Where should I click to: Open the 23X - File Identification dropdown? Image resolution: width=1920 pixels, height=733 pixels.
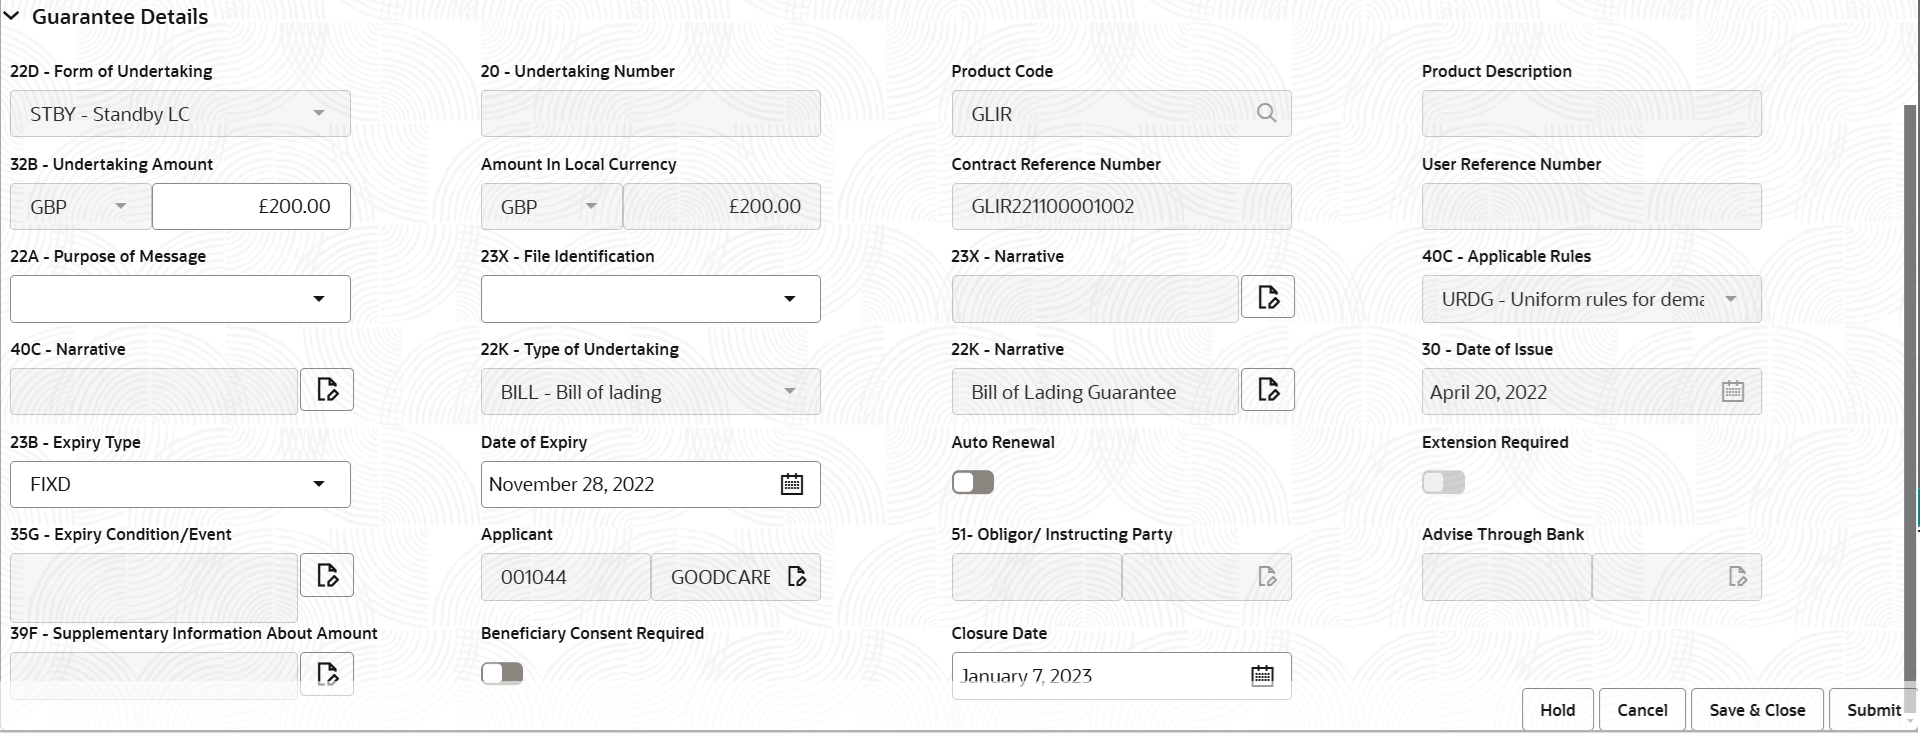click(651, 299)
